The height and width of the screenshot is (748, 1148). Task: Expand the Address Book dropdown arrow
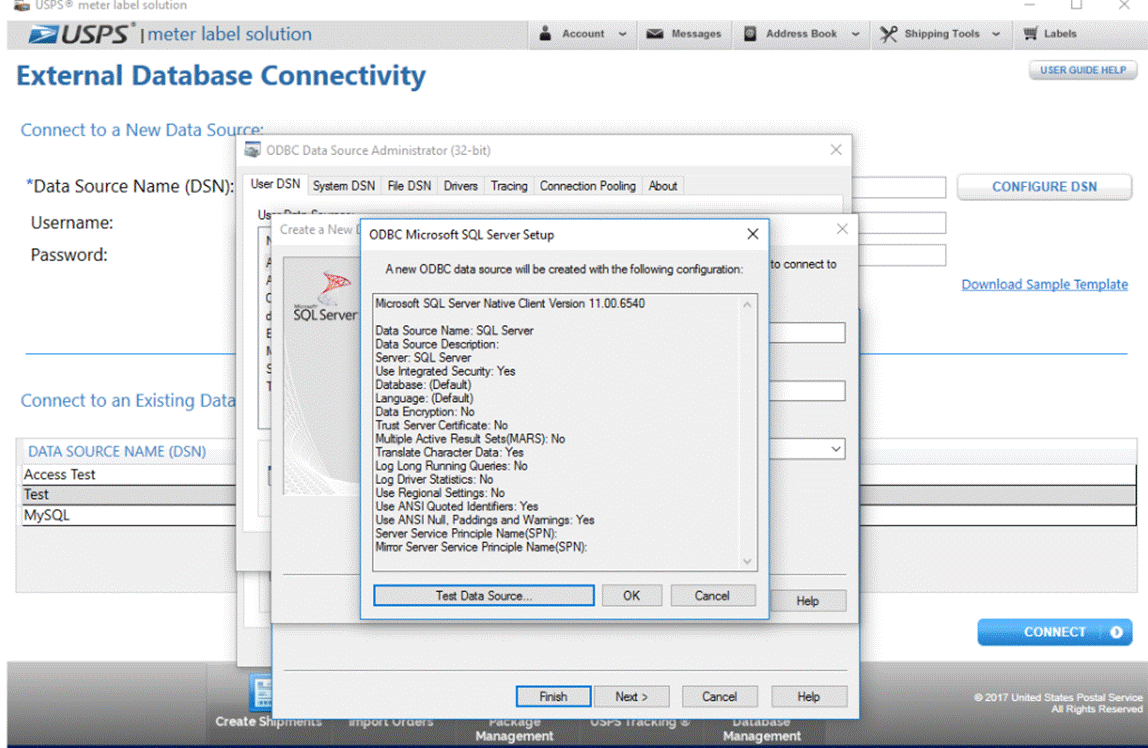[855, 34]
